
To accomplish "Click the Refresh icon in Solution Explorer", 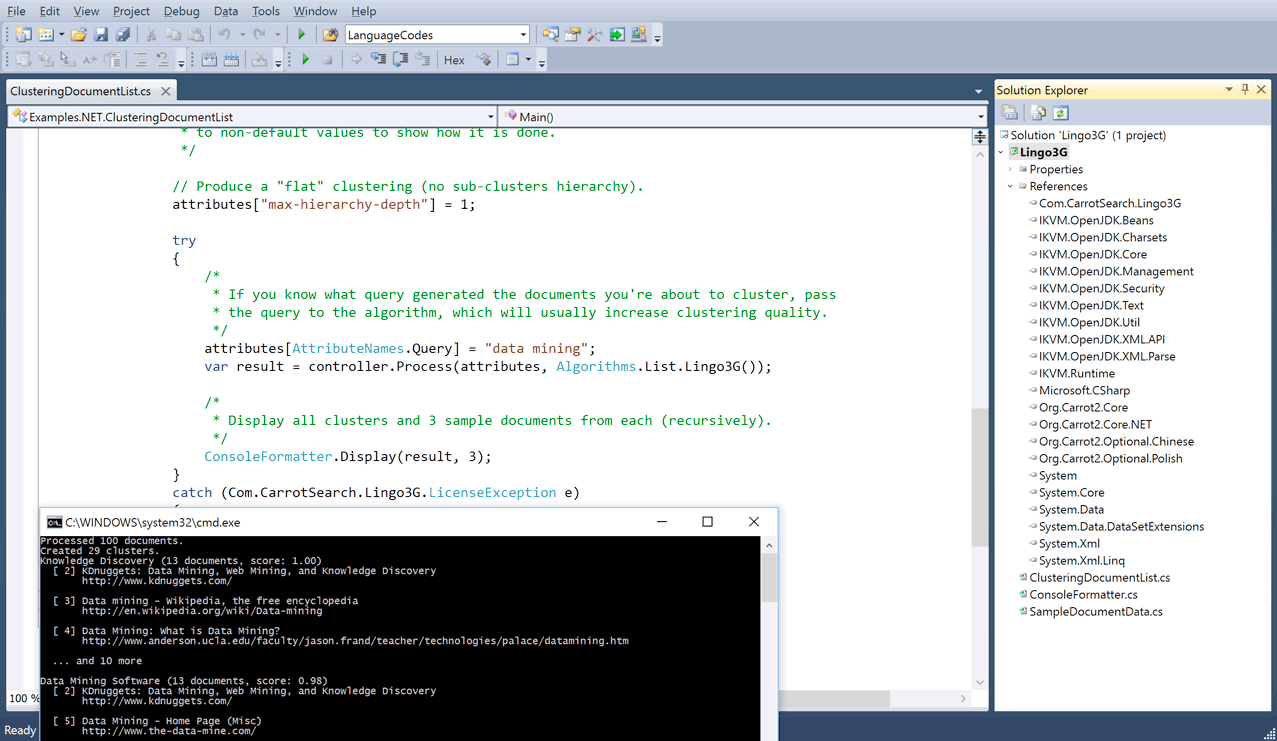I will pos(1061,113).
